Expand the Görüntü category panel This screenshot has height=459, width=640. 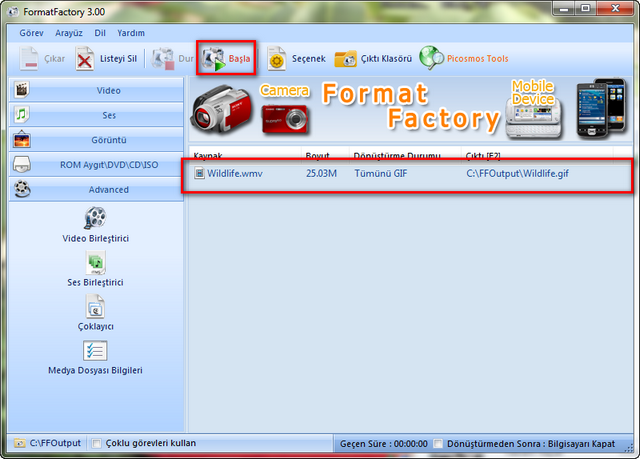tap(96, 140)
